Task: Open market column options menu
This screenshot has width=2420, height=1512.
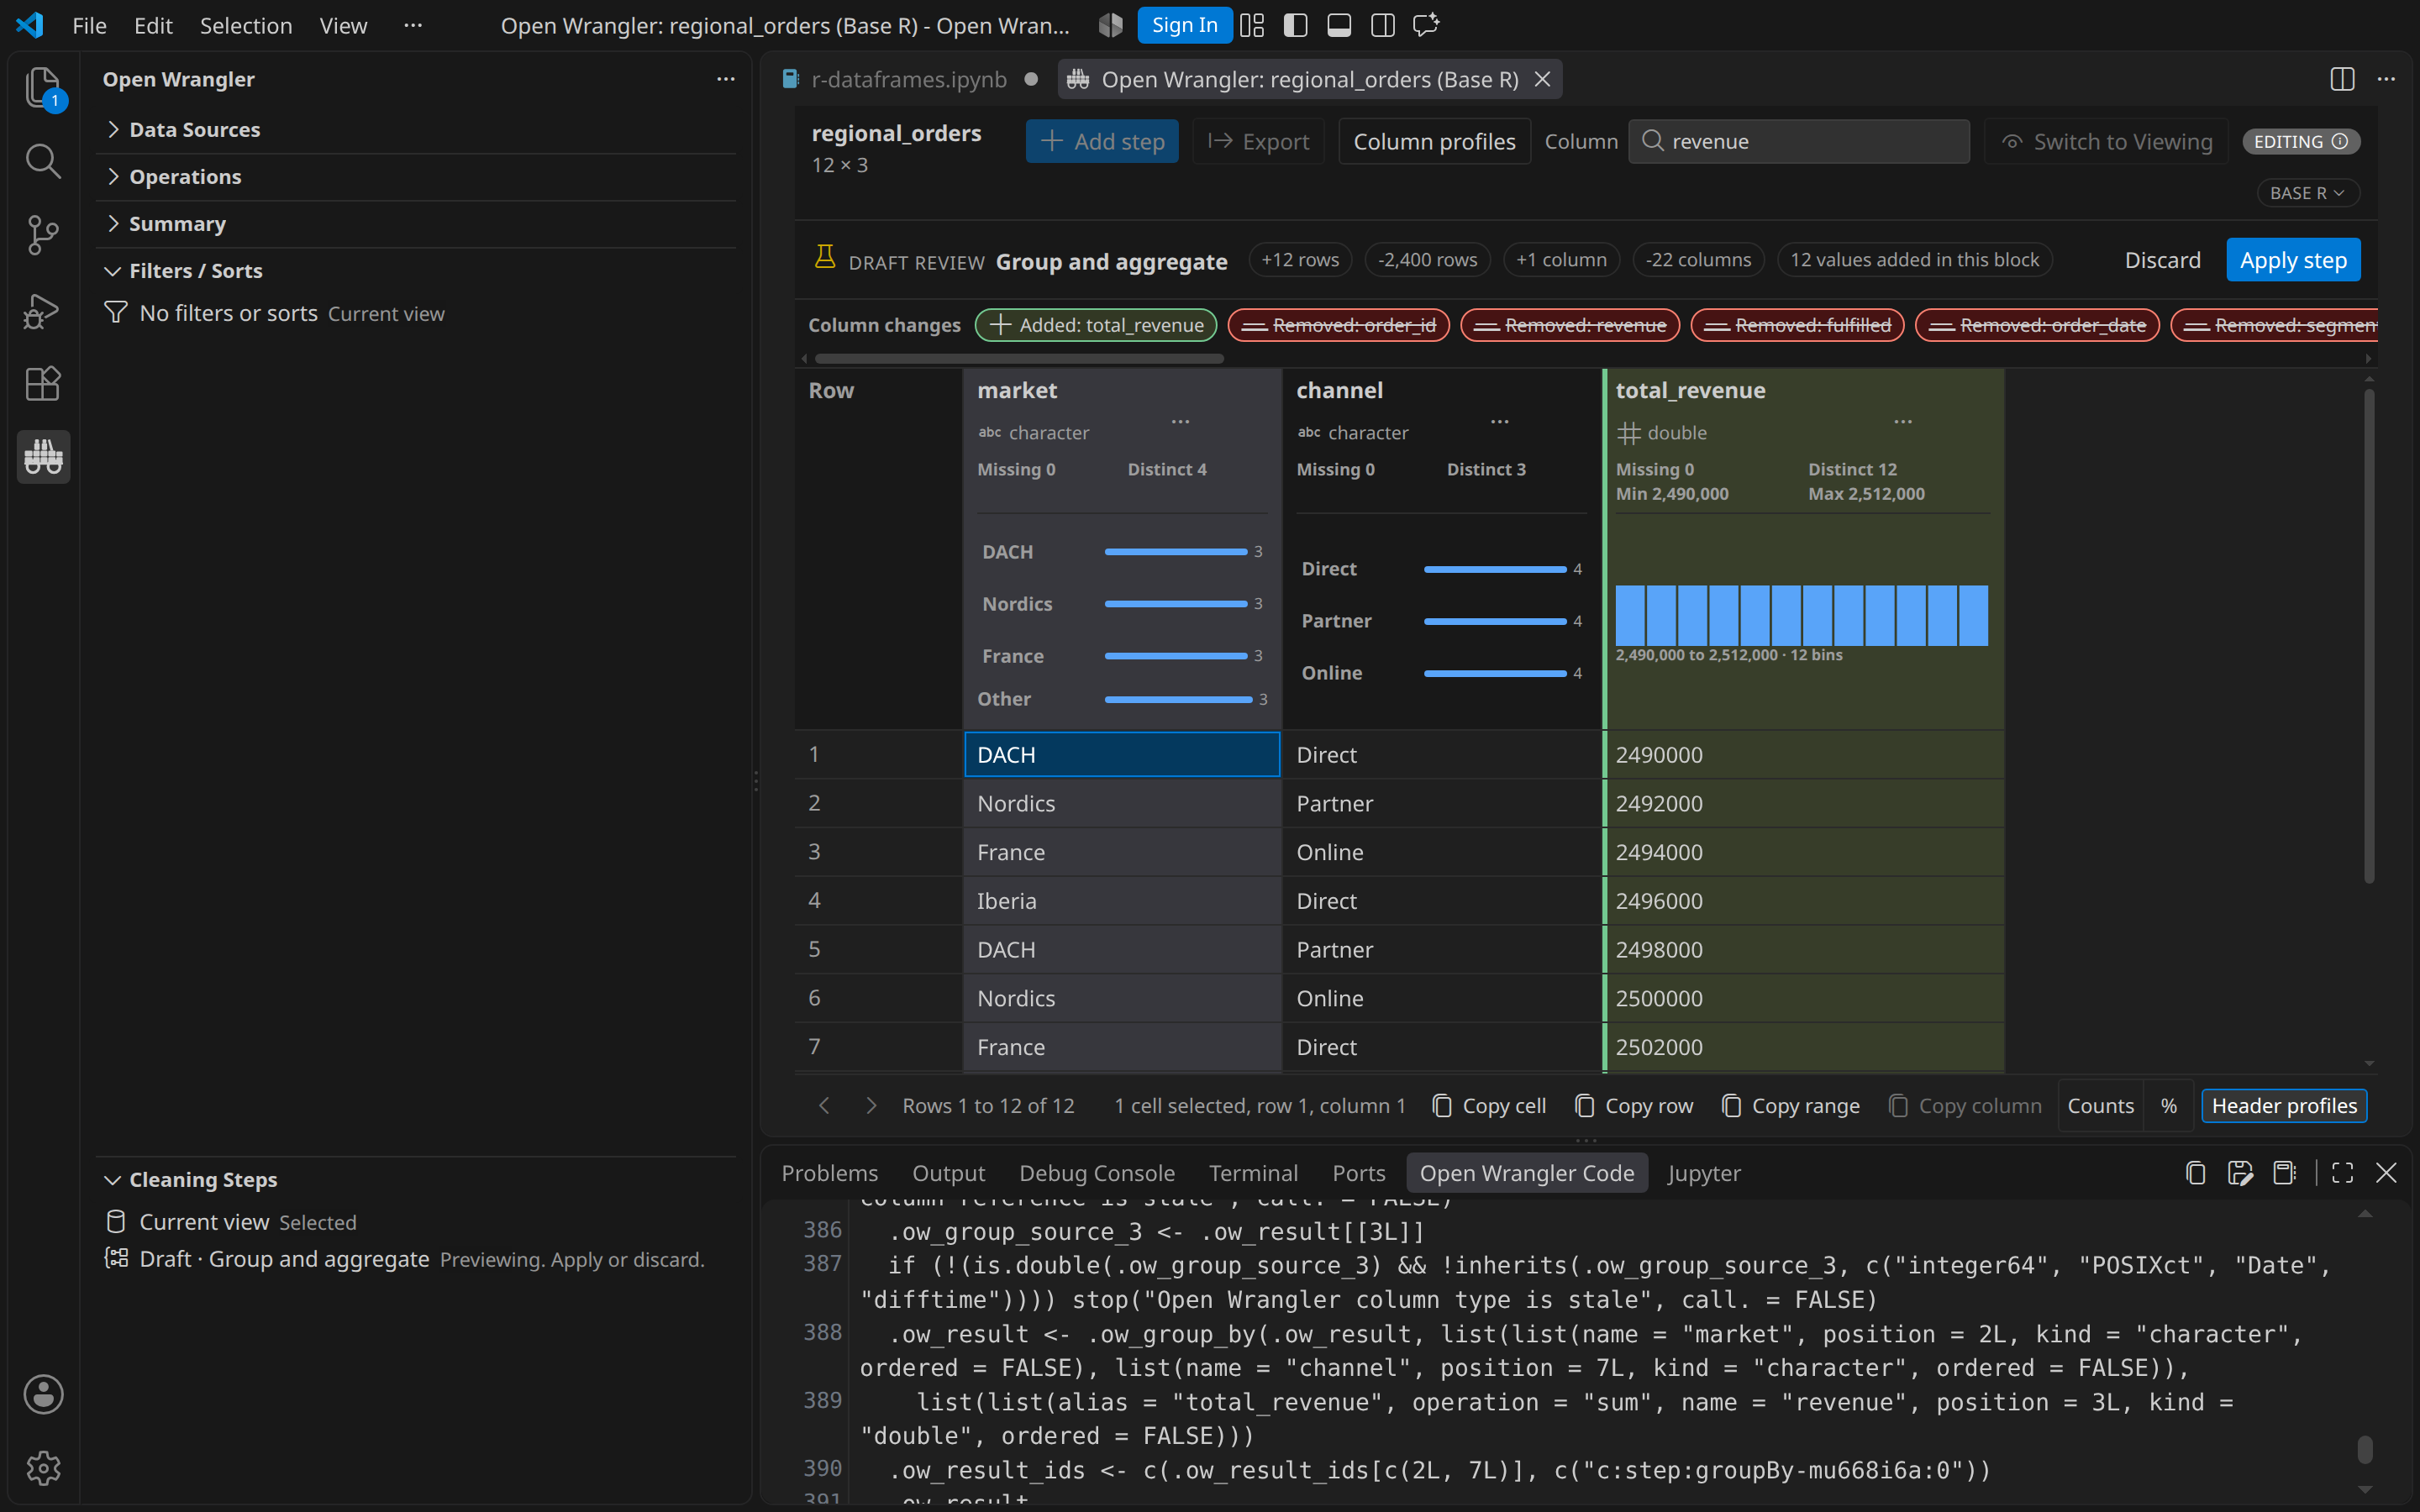Action: click(x=1180, y=422)
